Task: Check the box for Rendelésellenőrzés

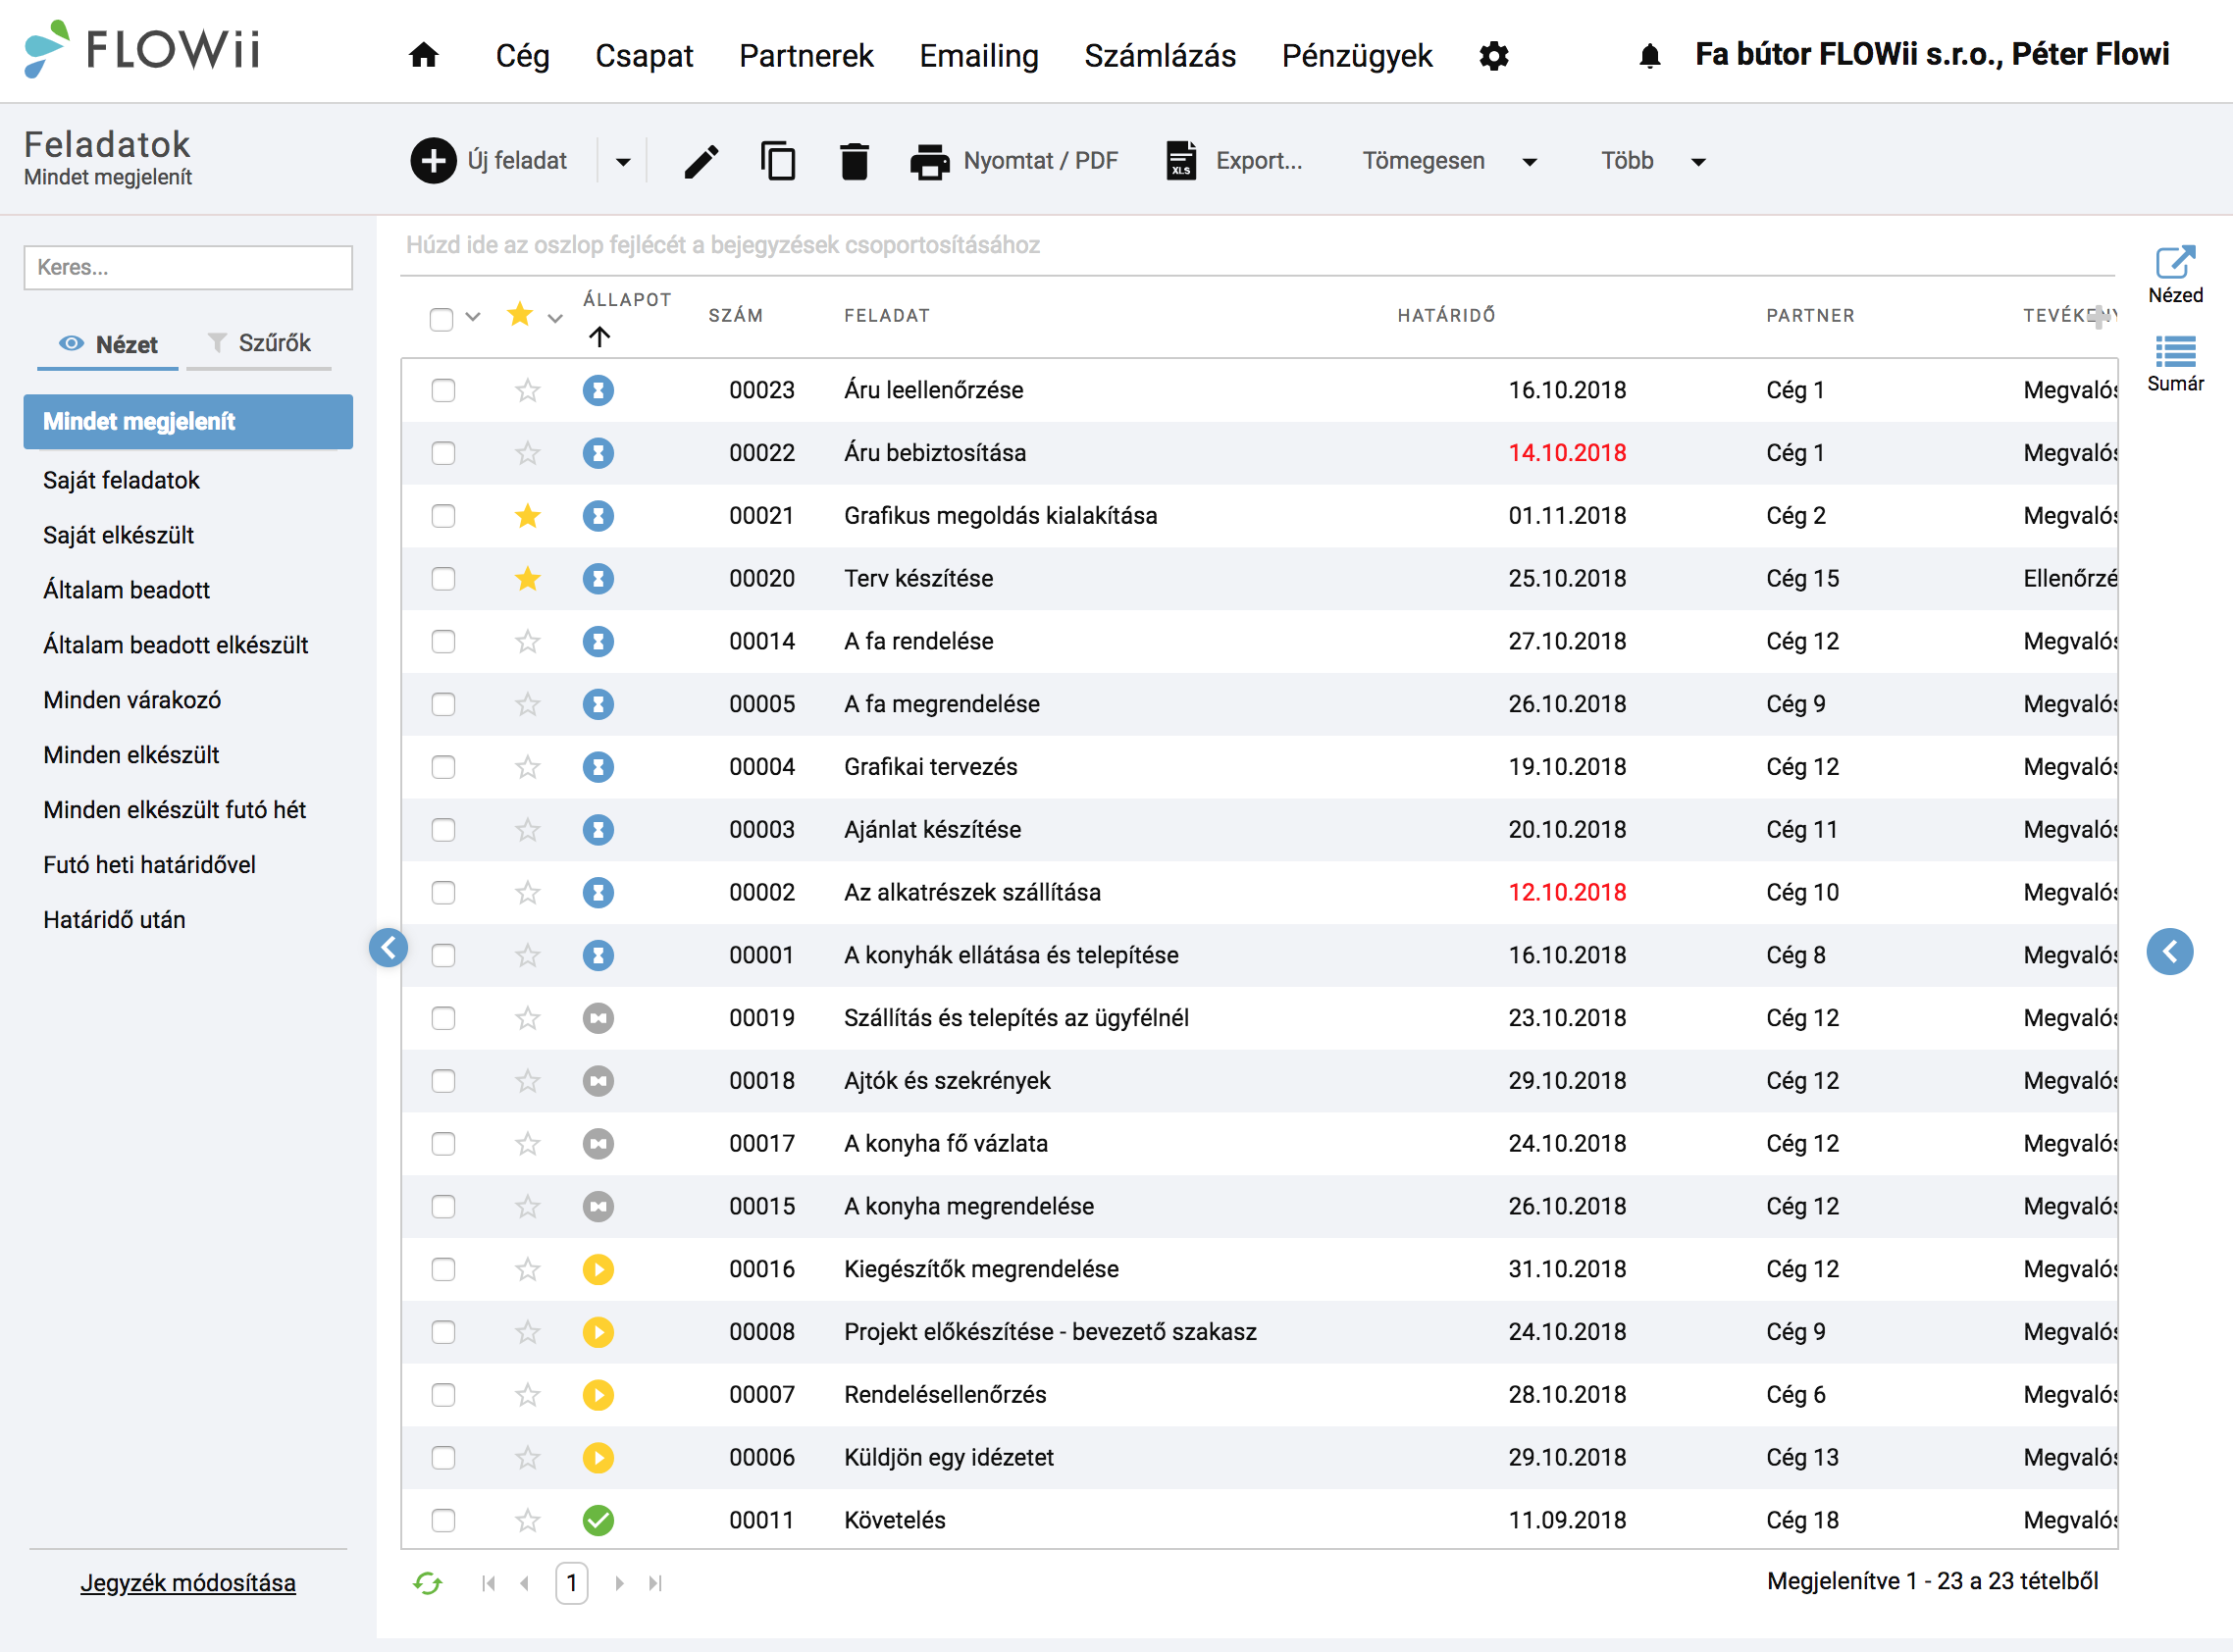Action: (443, 1395)
